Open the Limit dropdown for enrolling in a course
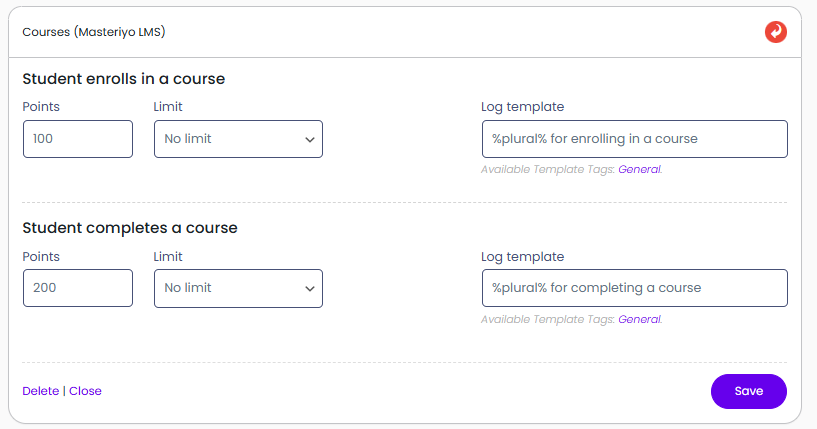Image resolution: width=817 pixels, height=429 pixels. click(x=238, y=139)
